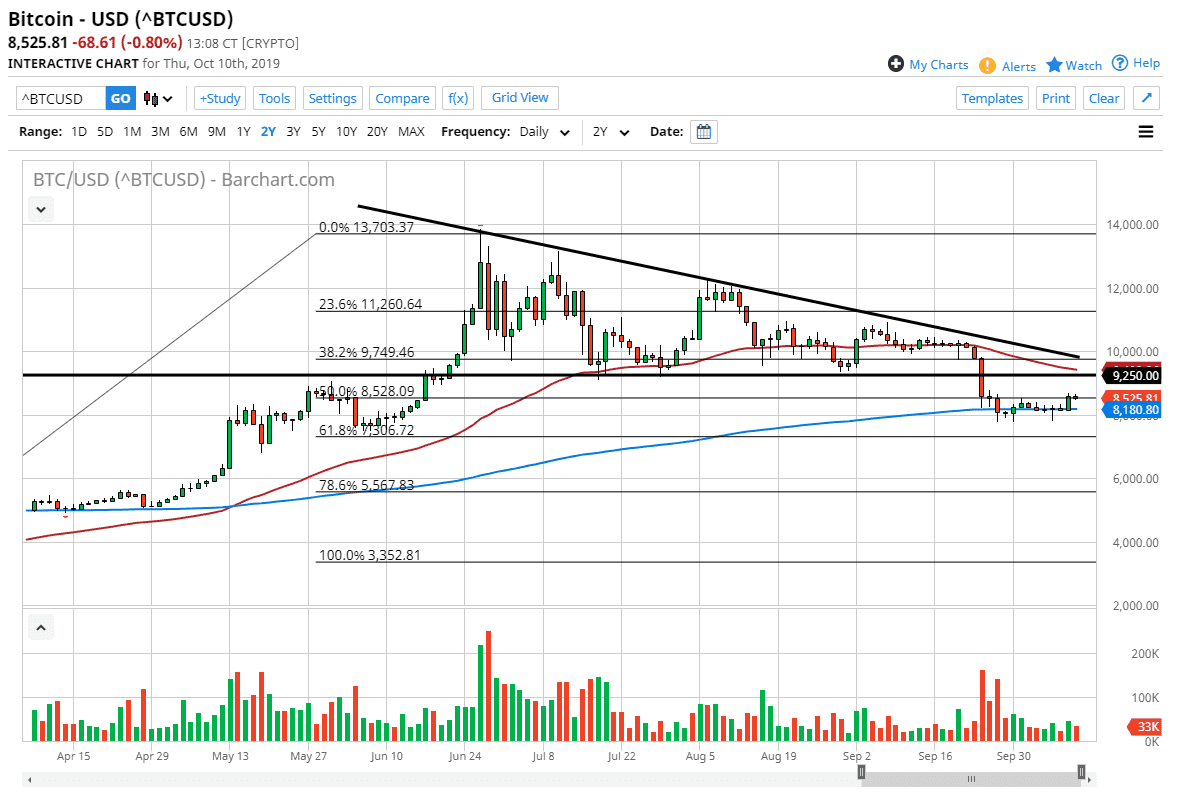
Task: Open Help
Action: pos(1136,63)
